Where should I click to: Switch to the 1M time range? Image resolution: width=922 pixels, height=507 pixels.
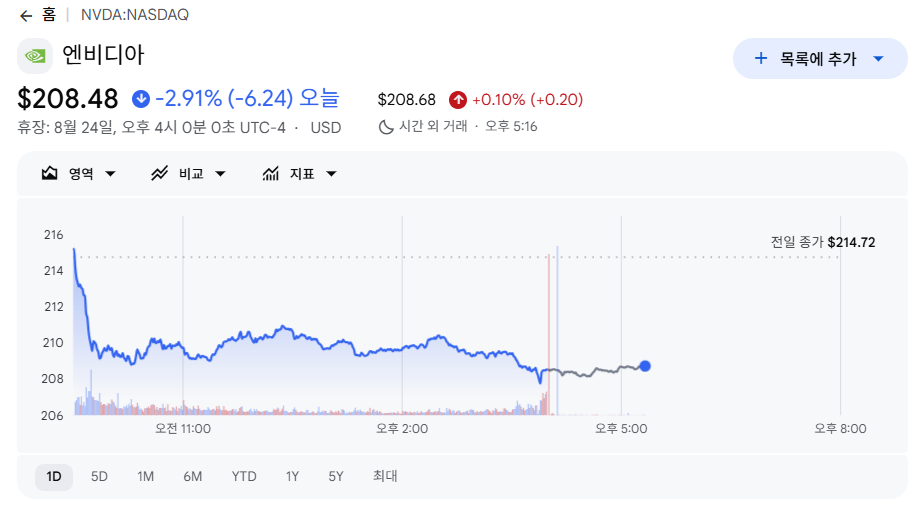[146, 476]
